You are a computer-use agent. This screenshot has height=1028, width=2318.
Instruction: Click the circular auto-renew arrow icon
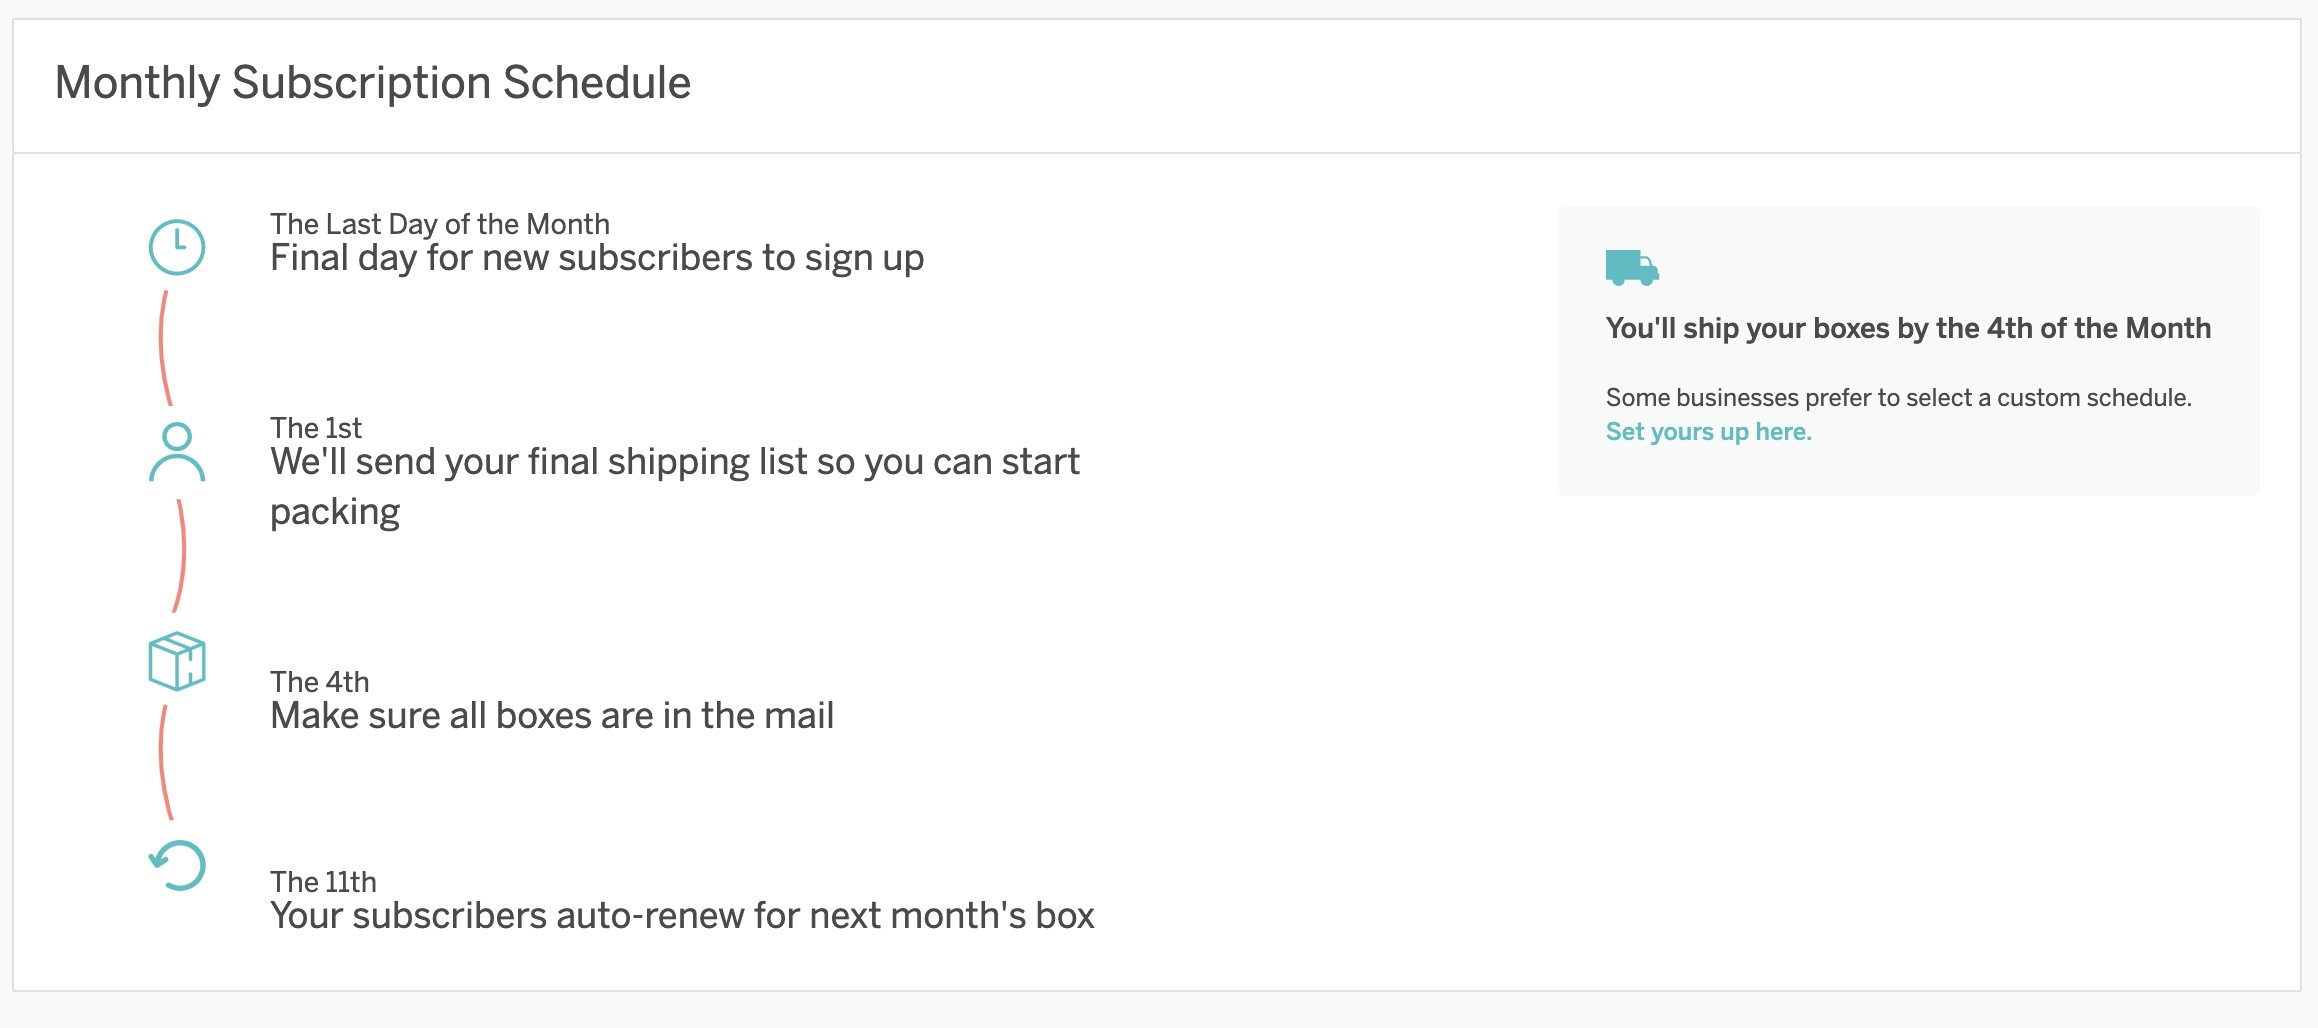click(178, 865)
